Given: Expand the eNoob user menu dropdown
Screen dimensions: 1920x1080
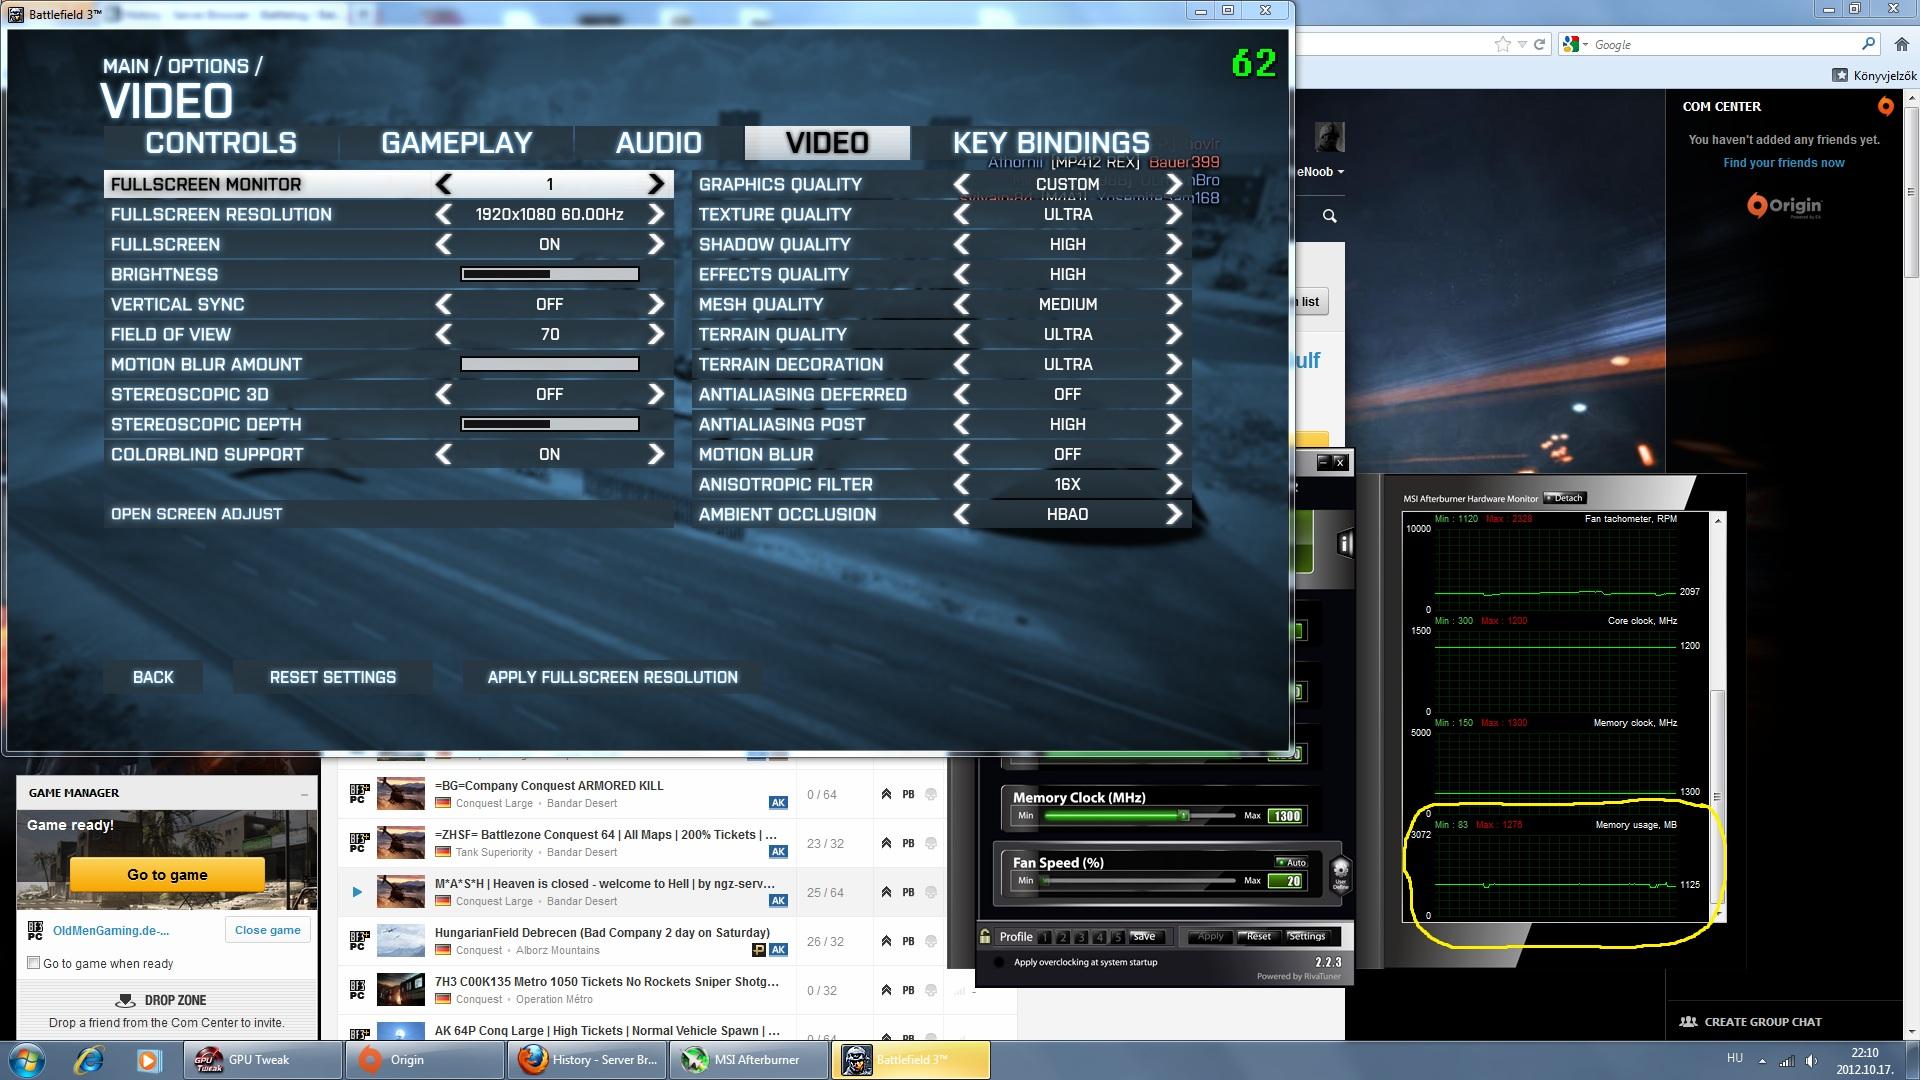Looking at the screenshot, I should pos(1340,172).
